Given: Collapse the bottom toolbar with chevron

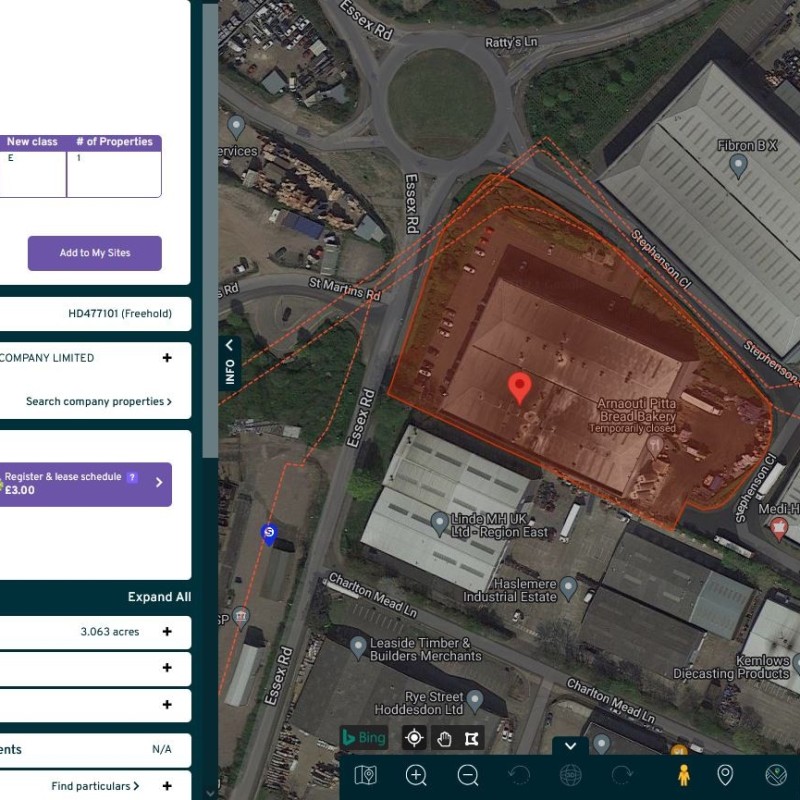Looking at the screenshot, I should pos(570,745).
